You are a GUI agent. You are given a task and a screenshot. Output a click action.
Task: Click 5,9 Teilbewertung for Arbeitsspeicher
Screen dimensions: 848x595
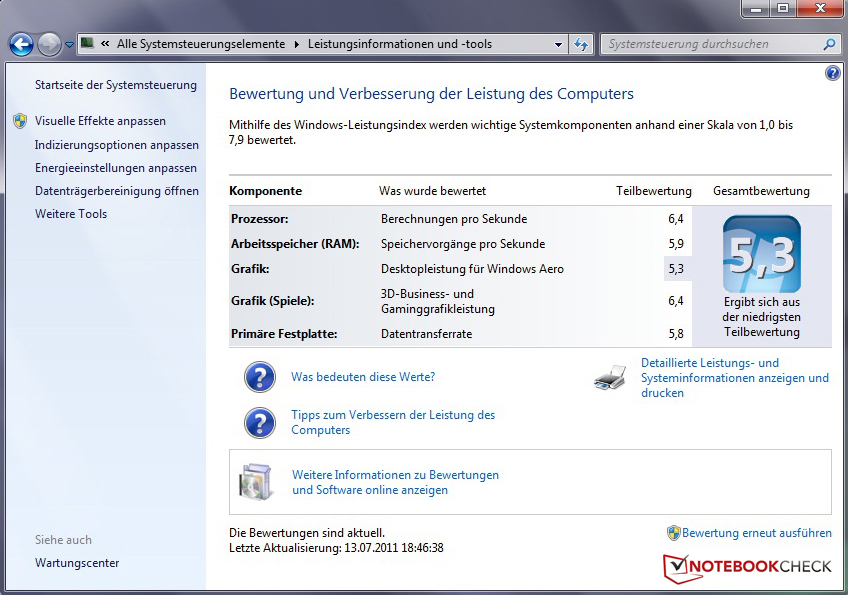point(675,244)
